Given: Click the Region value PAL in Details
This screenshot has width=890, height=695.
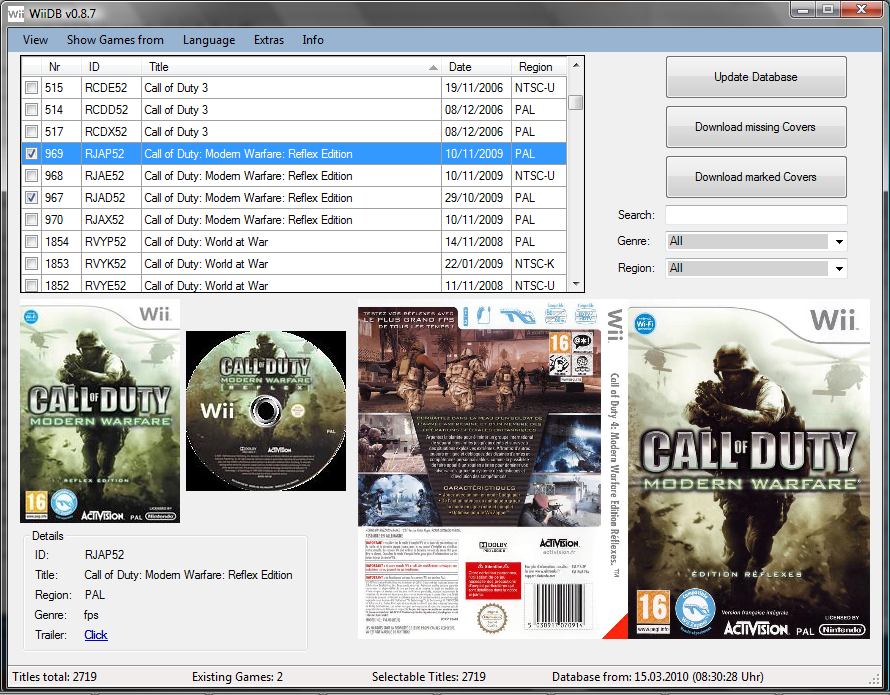Looking at the screenshot, I should point(95,595).
